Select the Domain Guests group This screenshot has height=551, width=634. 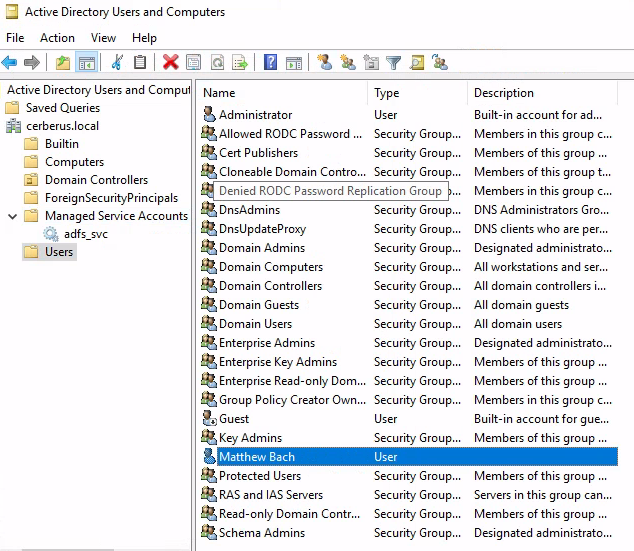tap(259, 305)
